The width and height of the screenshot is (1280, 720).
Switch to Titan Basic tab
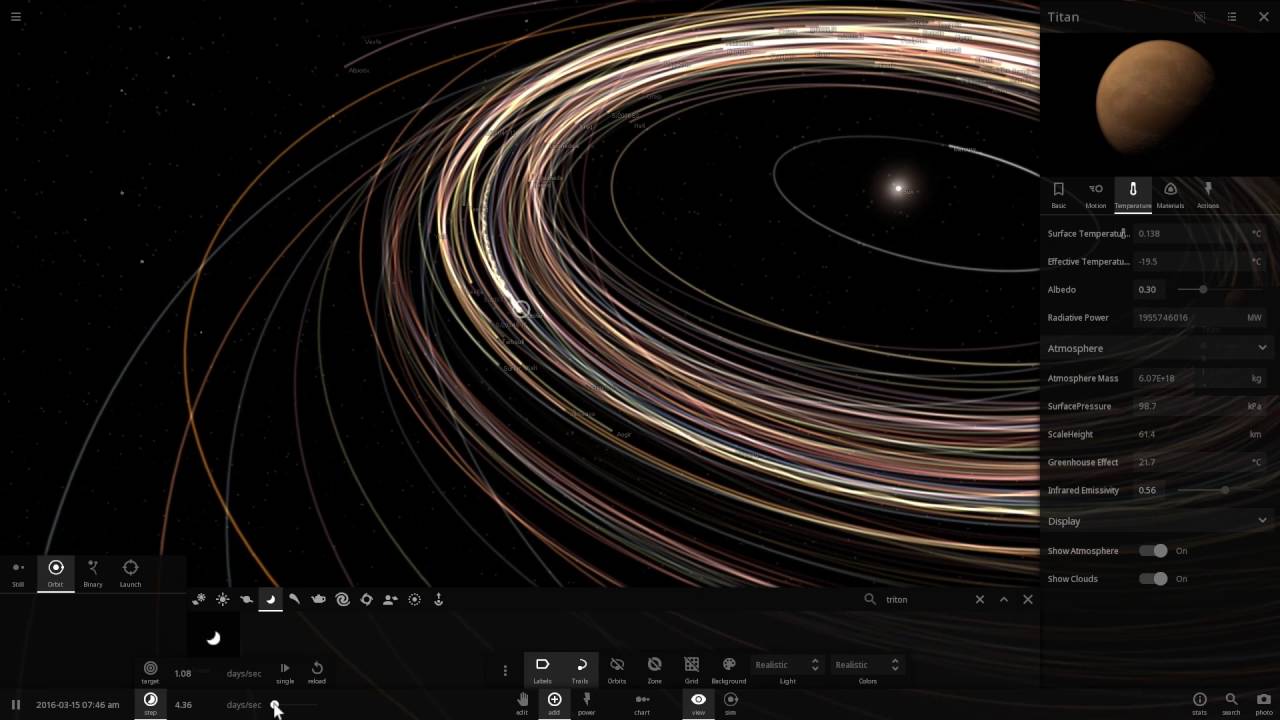(1058, 194)
